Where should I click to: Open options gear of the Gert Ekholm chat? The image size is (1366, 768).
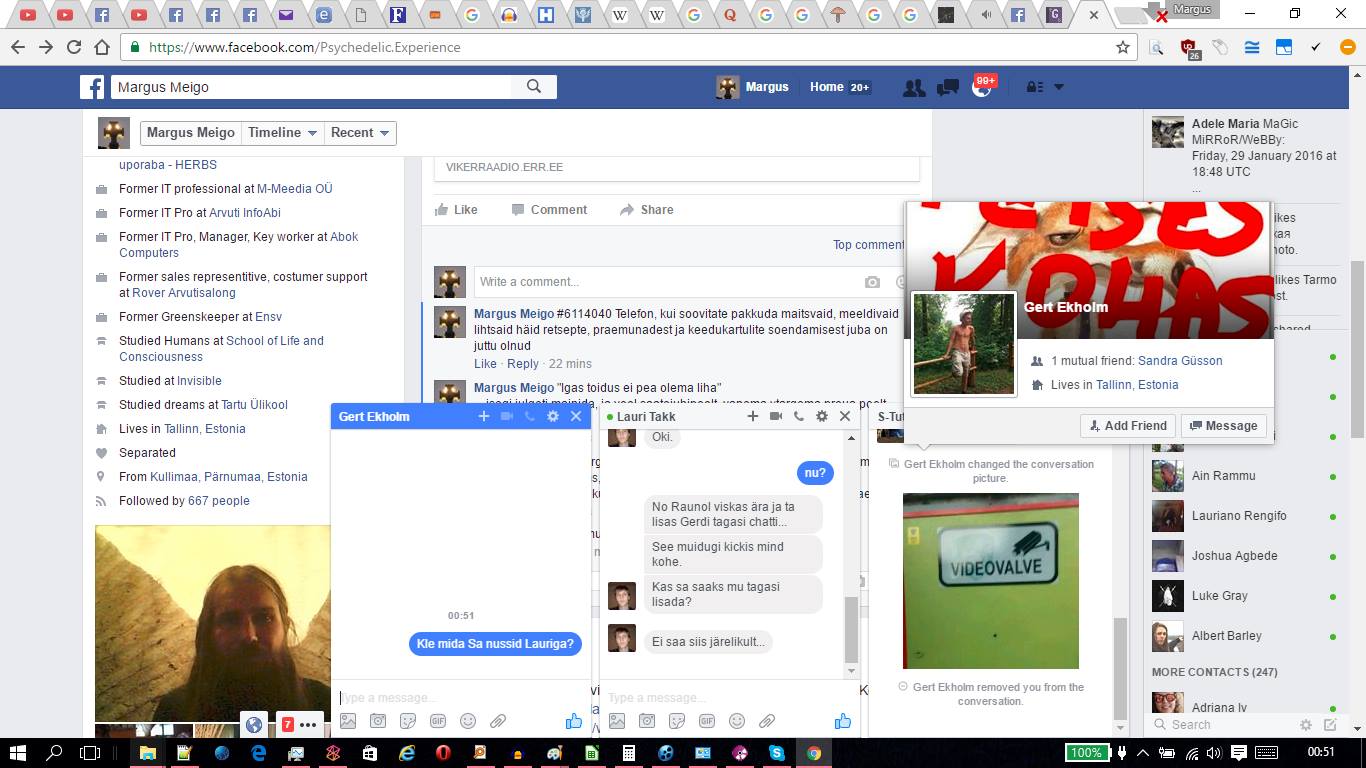pos(553,416)
